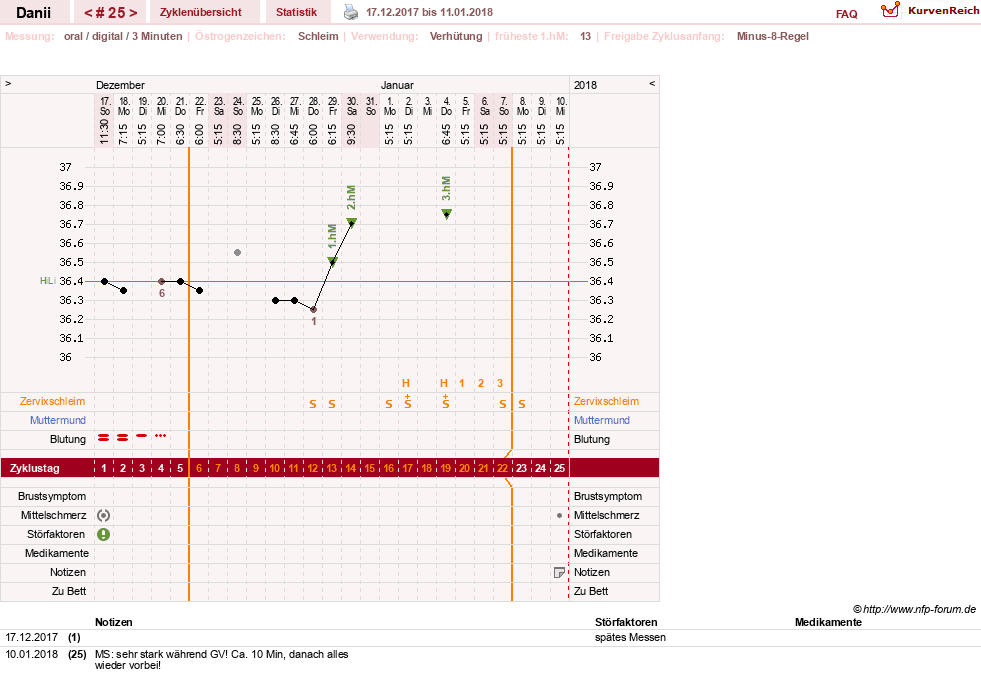Click the left Brustsymptom row label
This screenshot has width=981, height=695.
52,496
